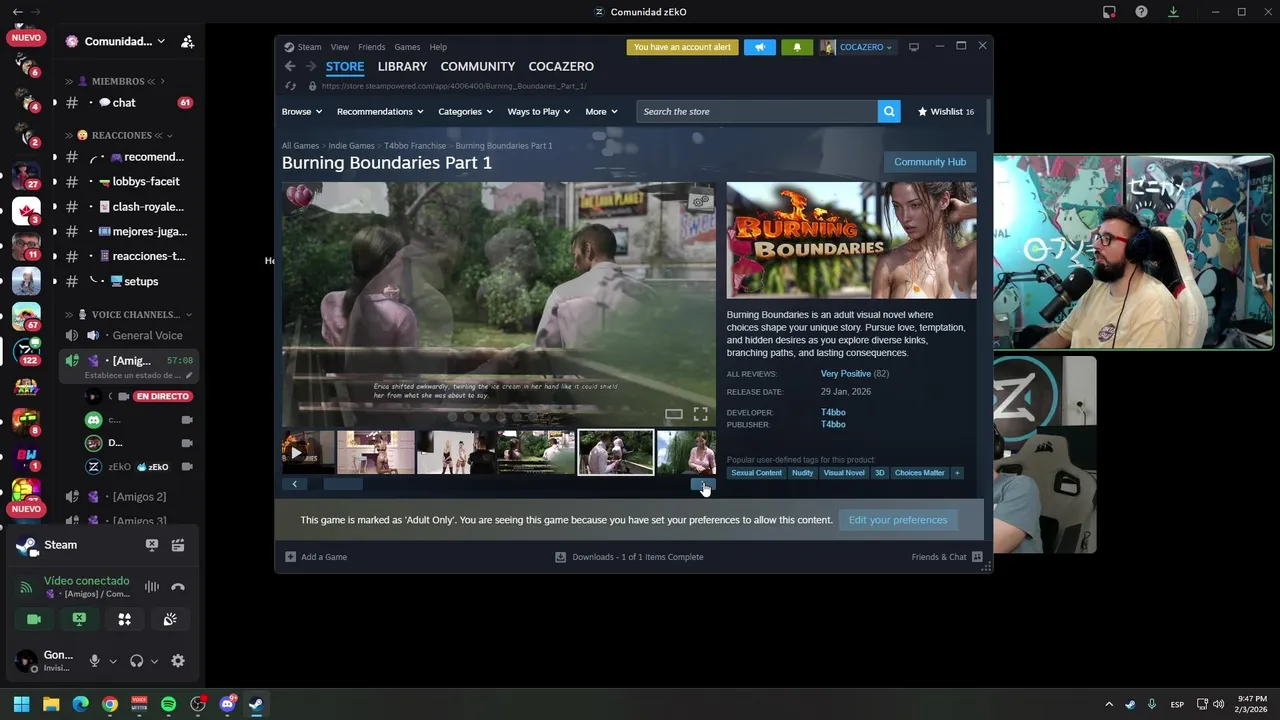Toggle Discord camera on

(x=34, y=620)
